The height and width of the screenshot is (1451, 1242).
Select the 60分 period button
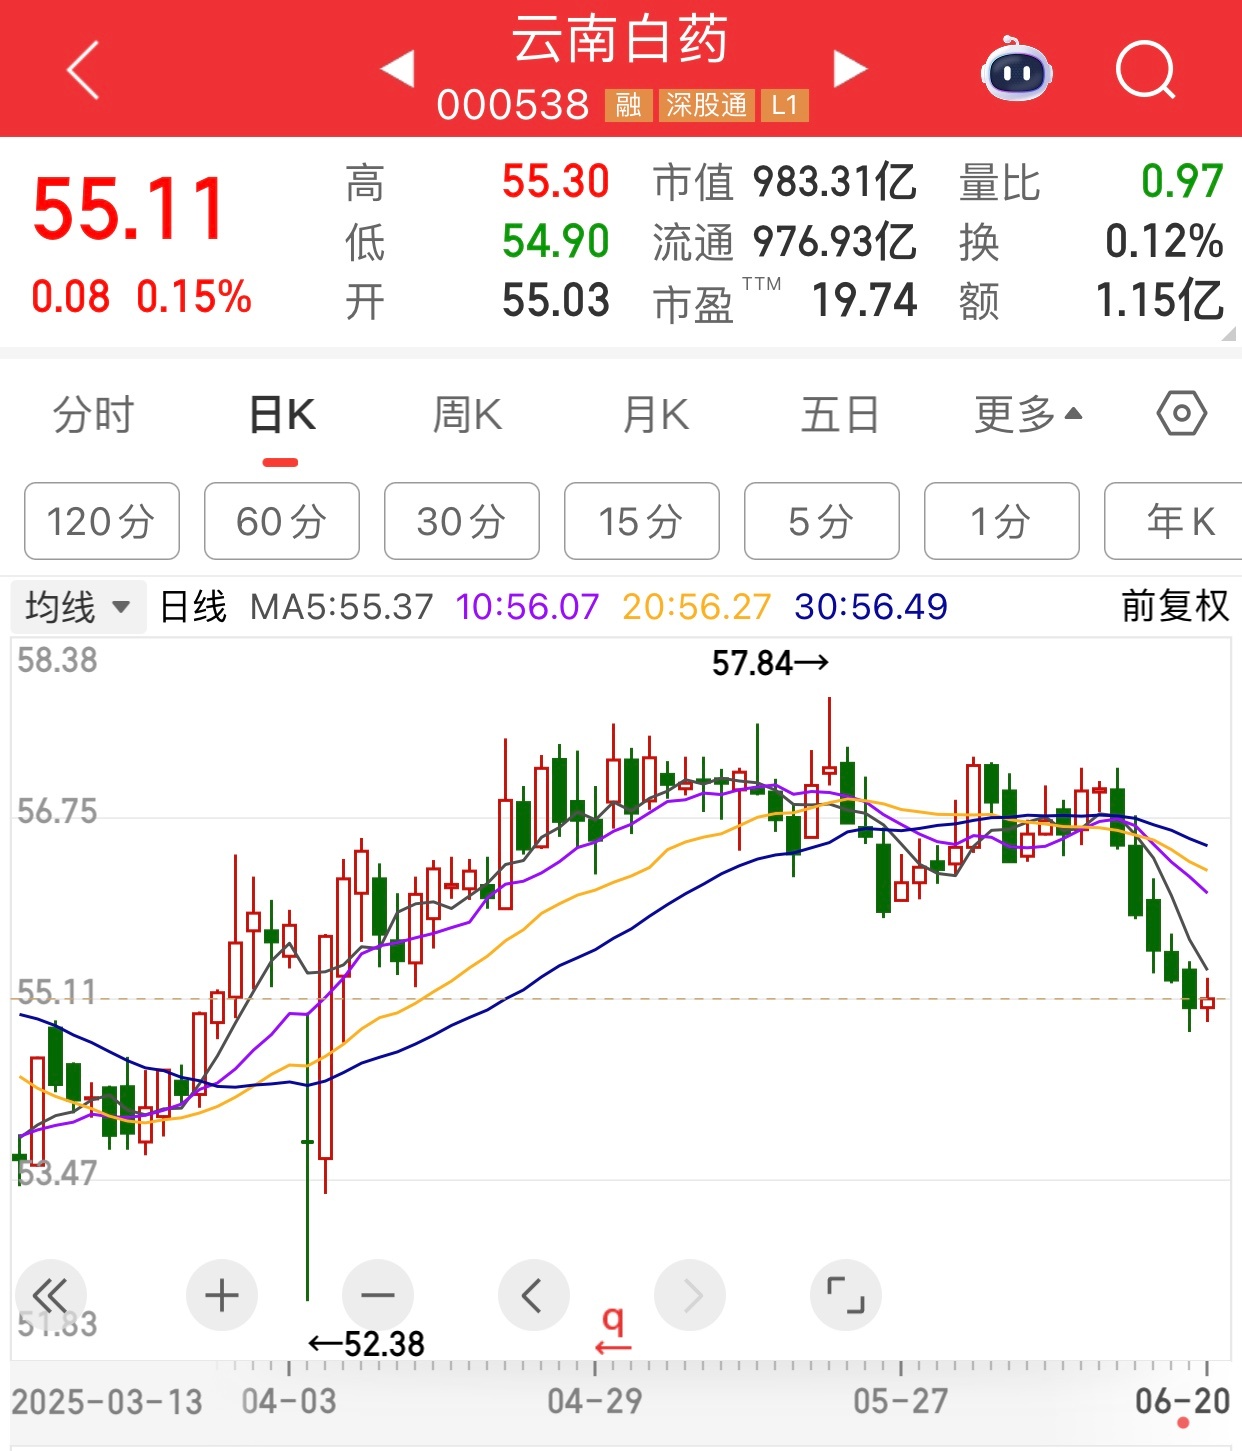point(282,521)
